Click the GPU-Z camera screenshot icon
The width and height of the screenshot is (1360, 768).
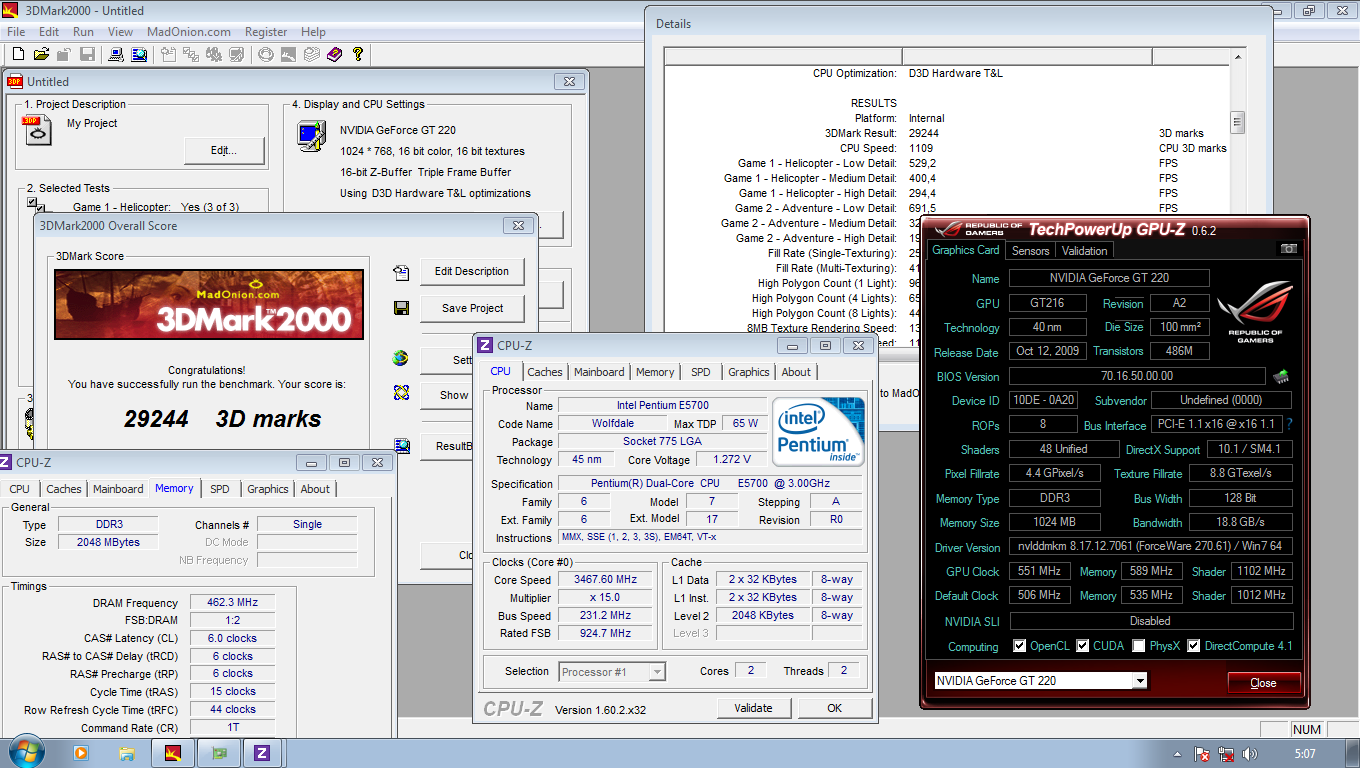pos(1289,249)
